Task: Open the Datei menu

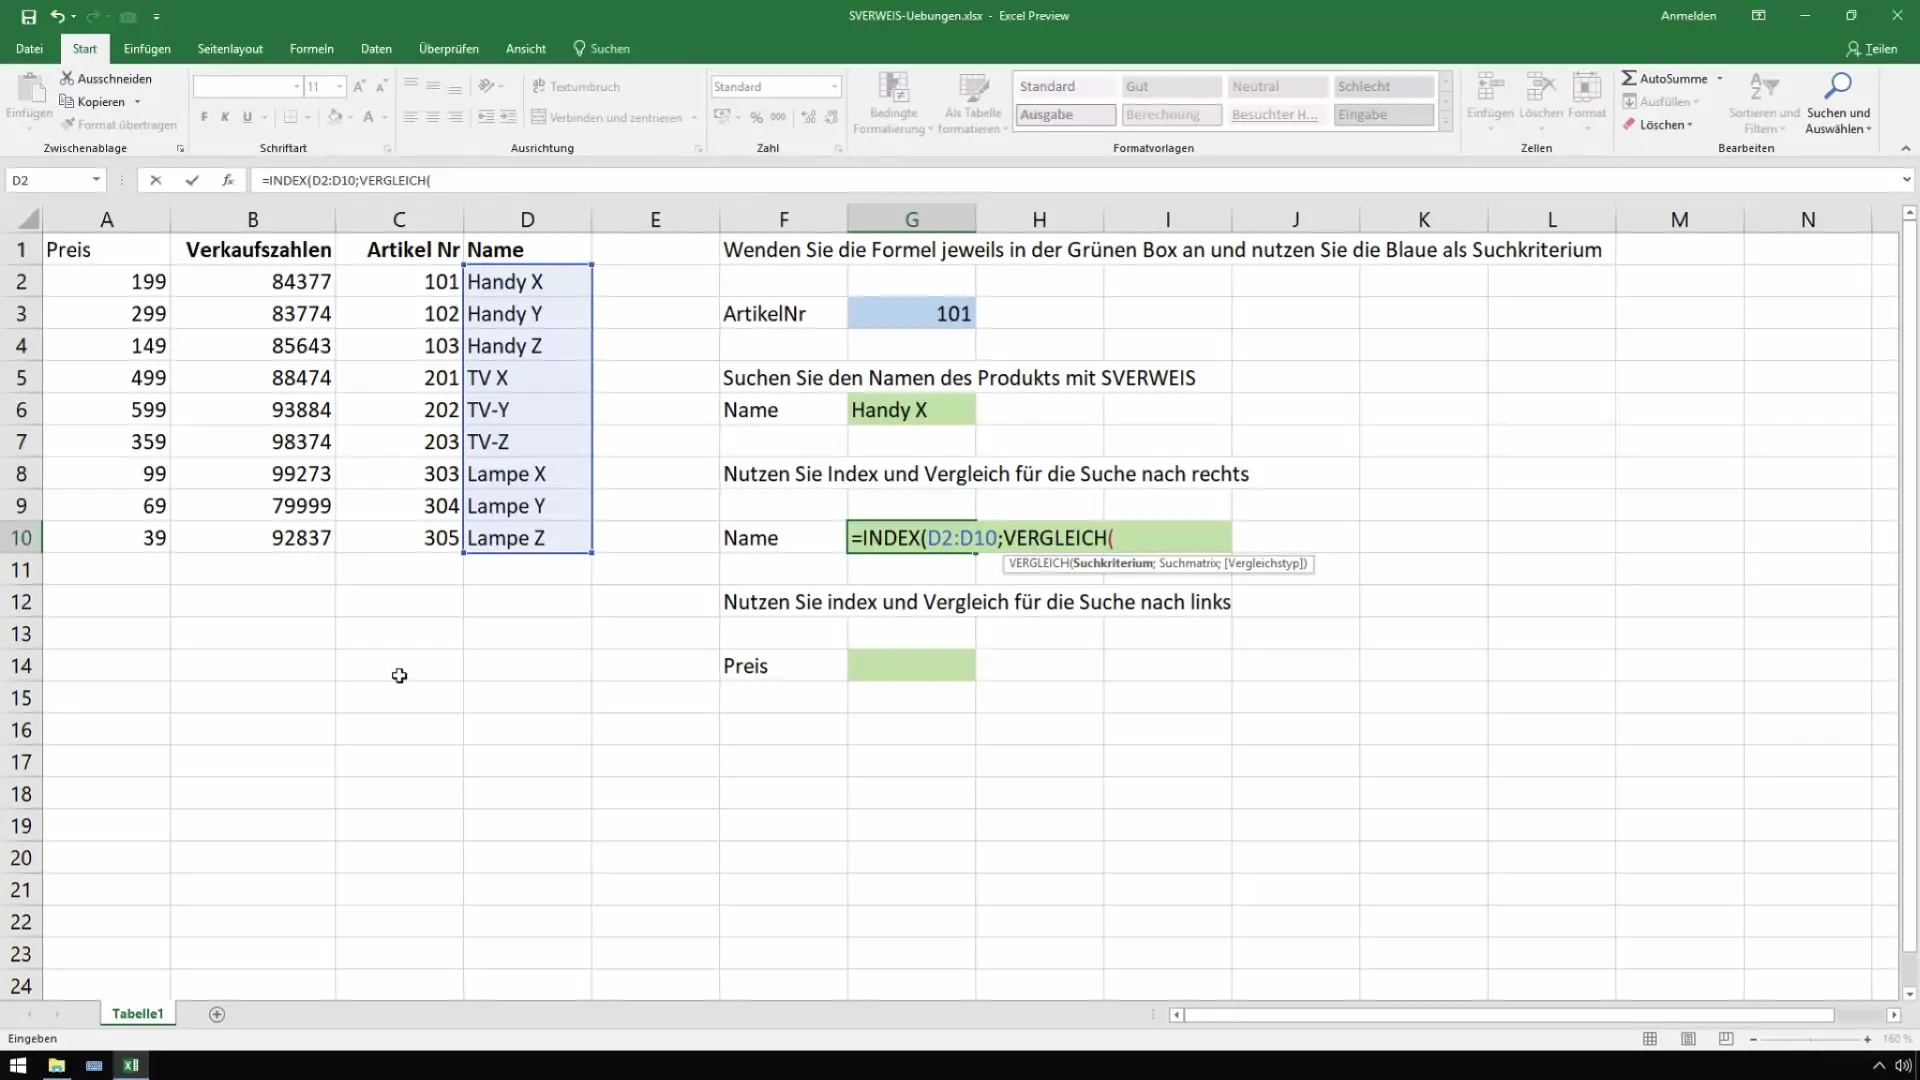Action: pyautogui.click(x=29, y=48)
